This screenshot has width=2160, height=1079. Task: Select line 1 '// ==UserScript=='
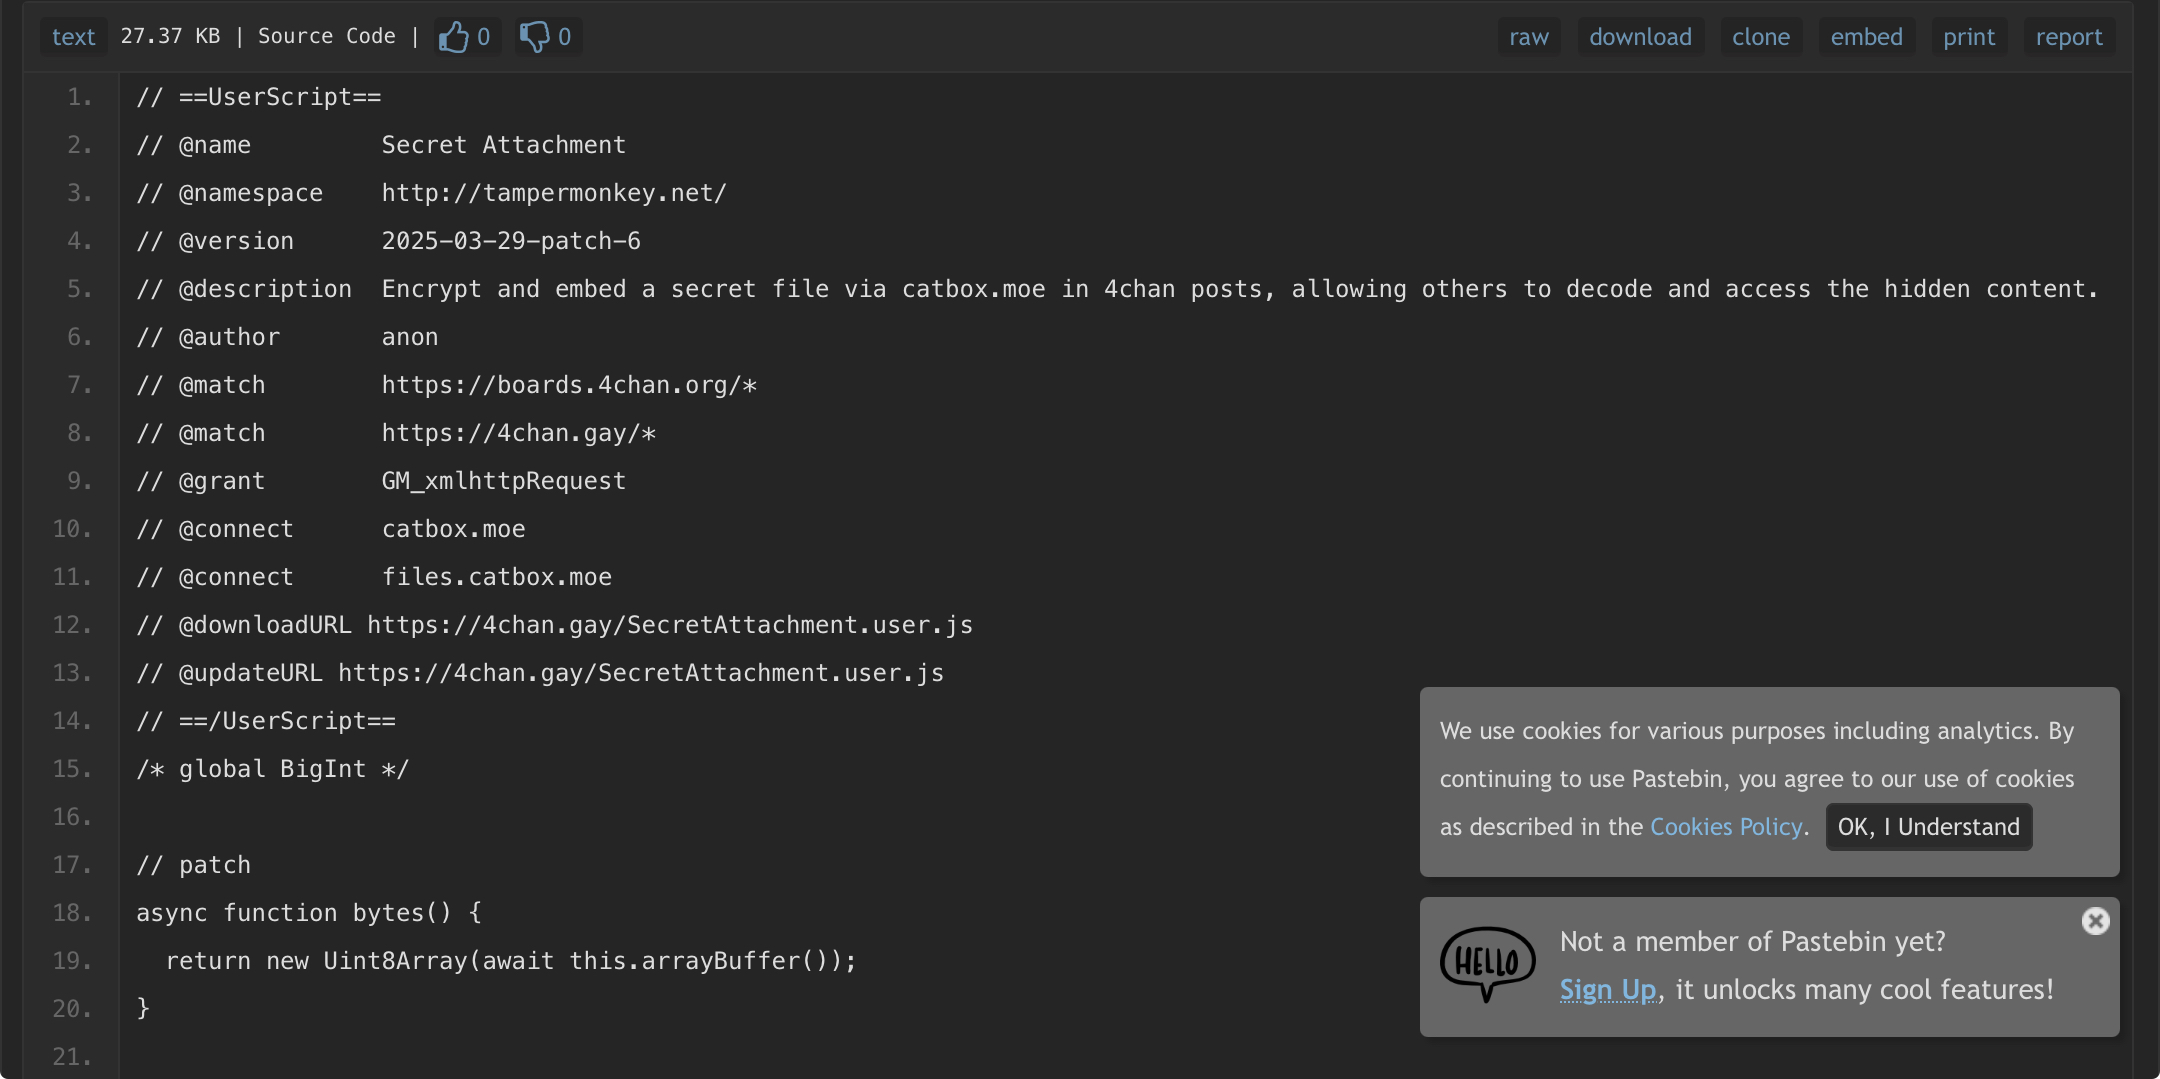(x=259, y=97)
